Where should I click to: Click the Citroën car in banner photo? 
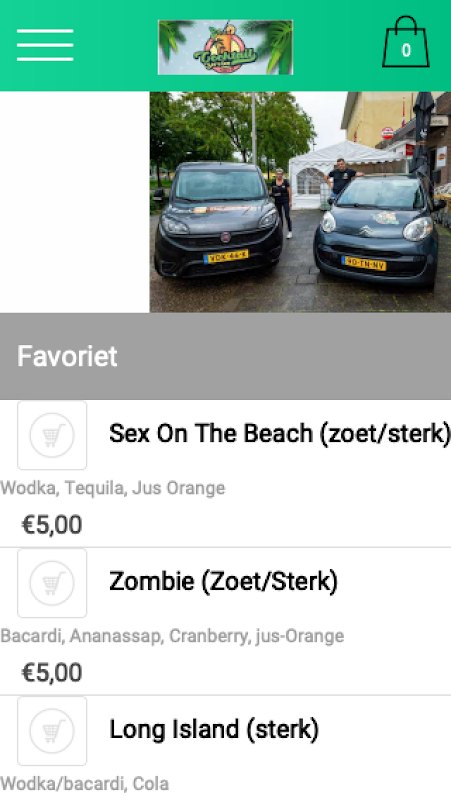[379, 230]
